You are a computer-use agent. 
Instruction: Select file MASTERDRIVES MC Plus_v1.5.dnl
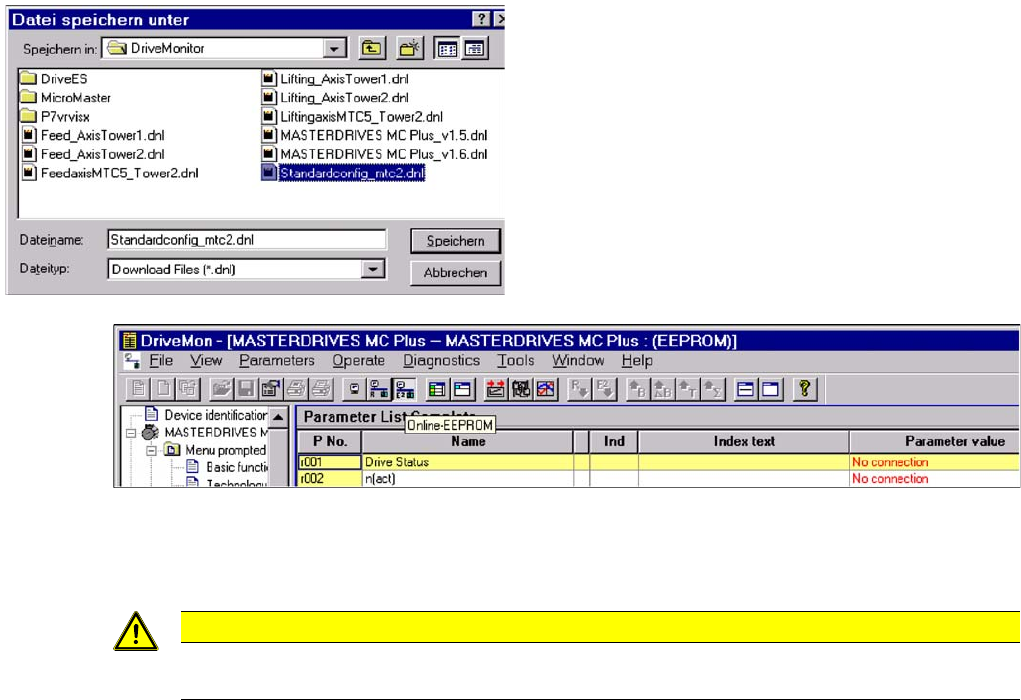coord(374,135)
